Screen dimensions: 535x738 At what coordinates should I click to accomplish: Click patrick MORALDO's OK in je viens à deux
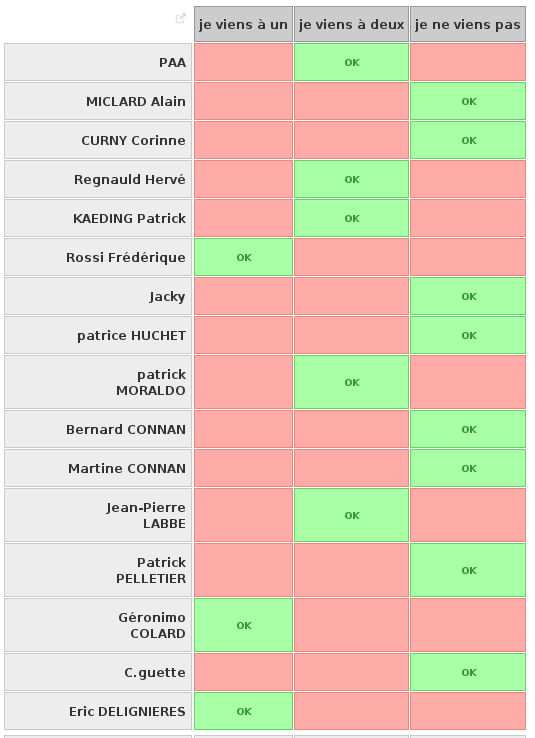(351, 382)
